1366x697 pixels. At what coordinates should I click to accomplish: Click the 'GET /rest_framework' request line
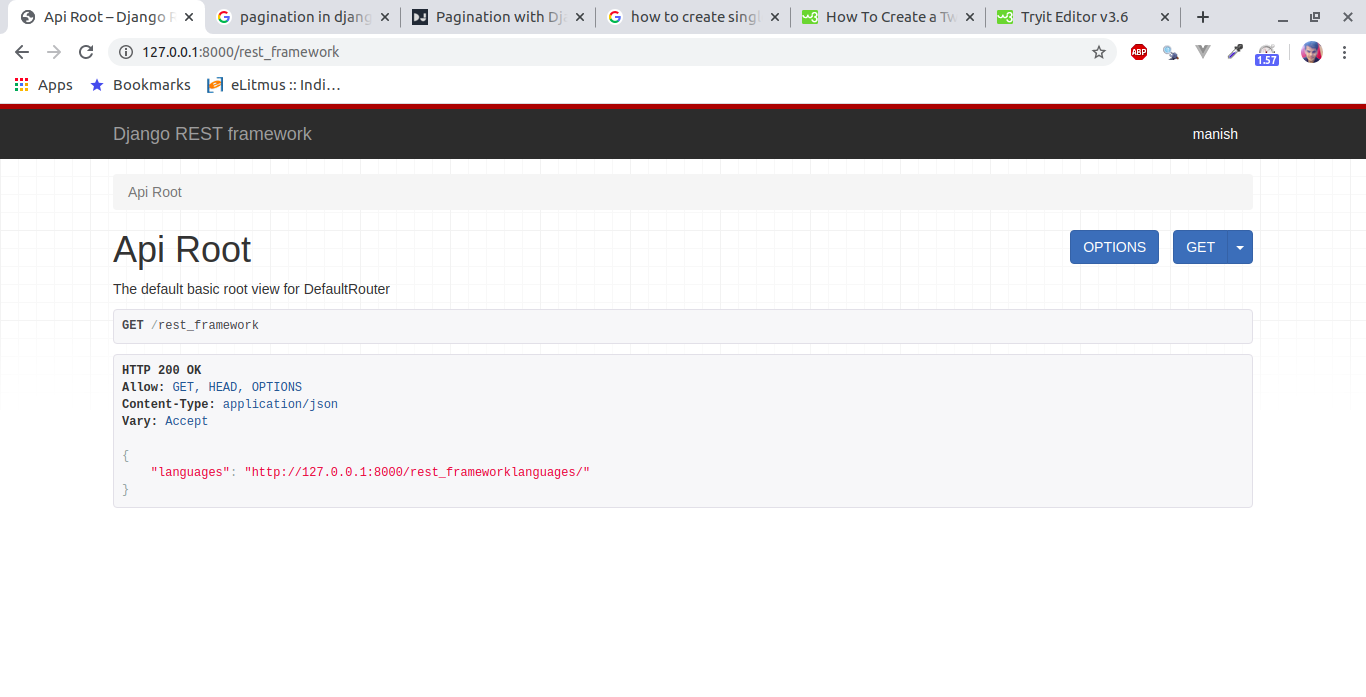[190, 325]
